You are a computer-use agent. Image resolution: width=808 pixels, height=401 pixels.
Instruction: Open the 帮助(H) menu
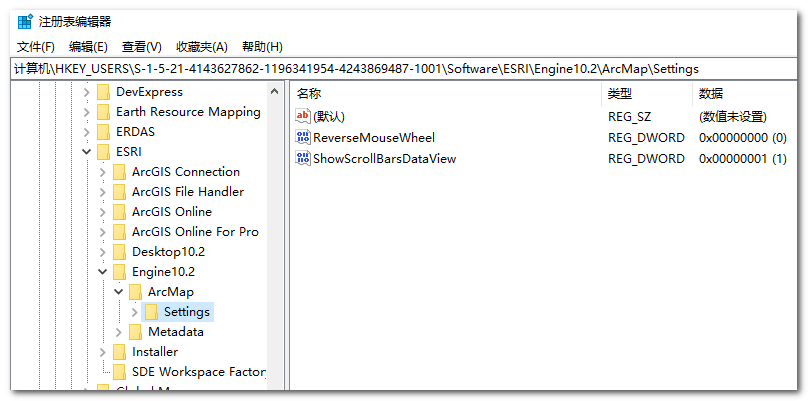click(262, 47)
